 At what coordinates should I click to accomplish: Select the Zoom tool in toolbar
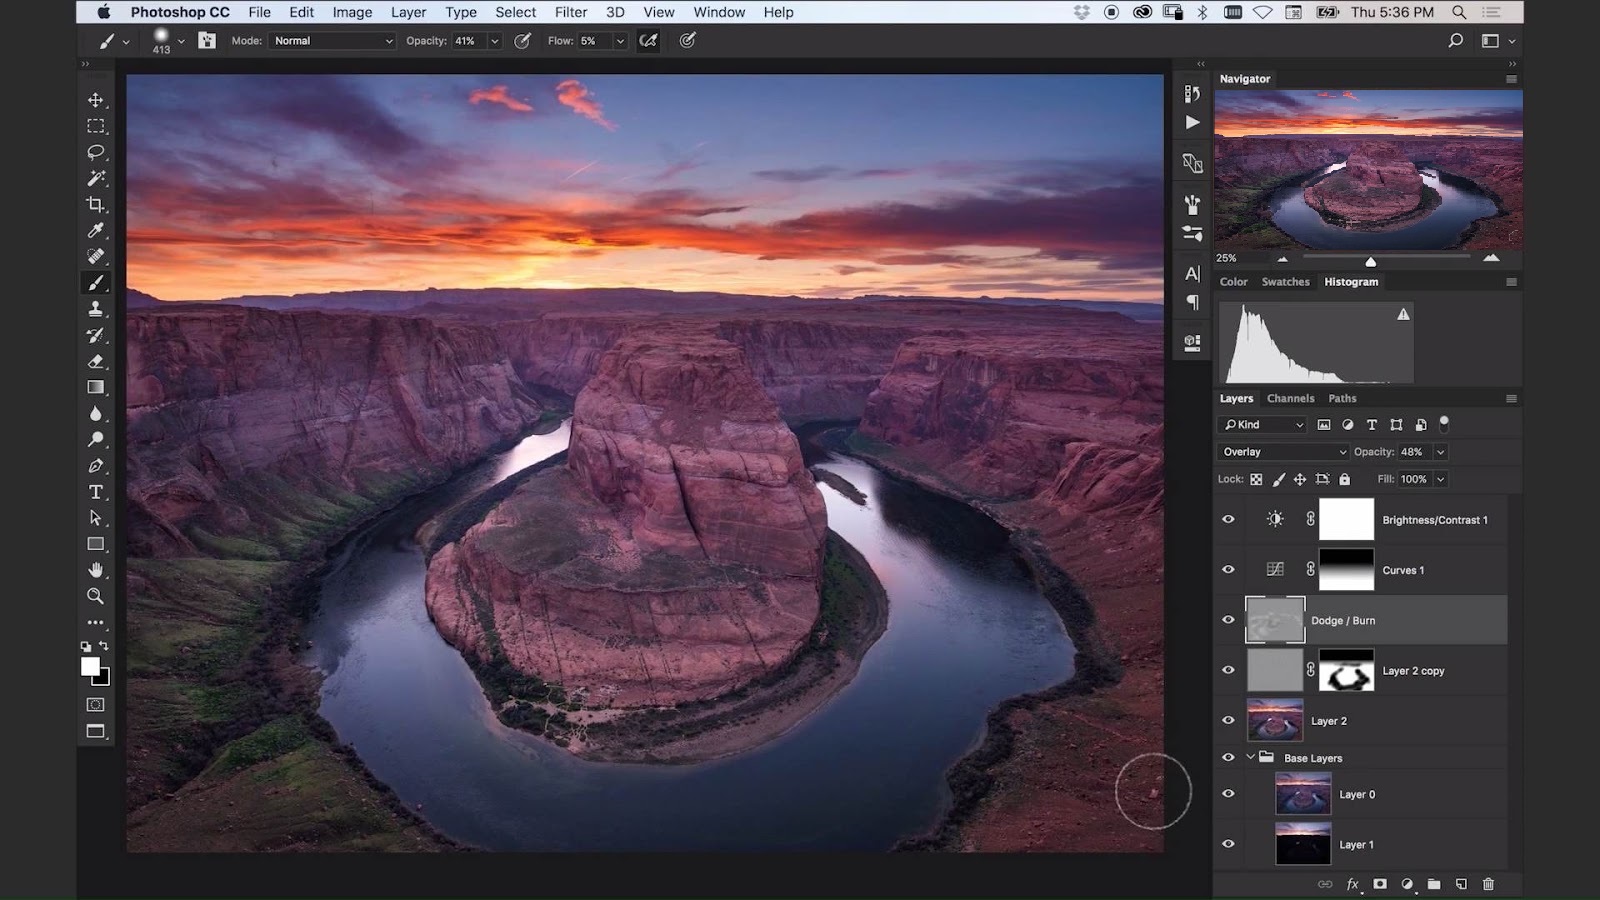[96, 596]
